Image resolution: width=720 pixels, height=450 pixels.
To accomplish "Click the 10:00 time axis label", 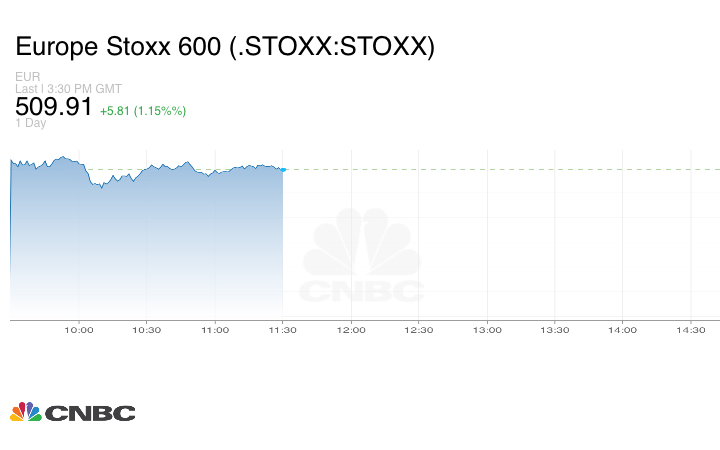I will (79, 330).
